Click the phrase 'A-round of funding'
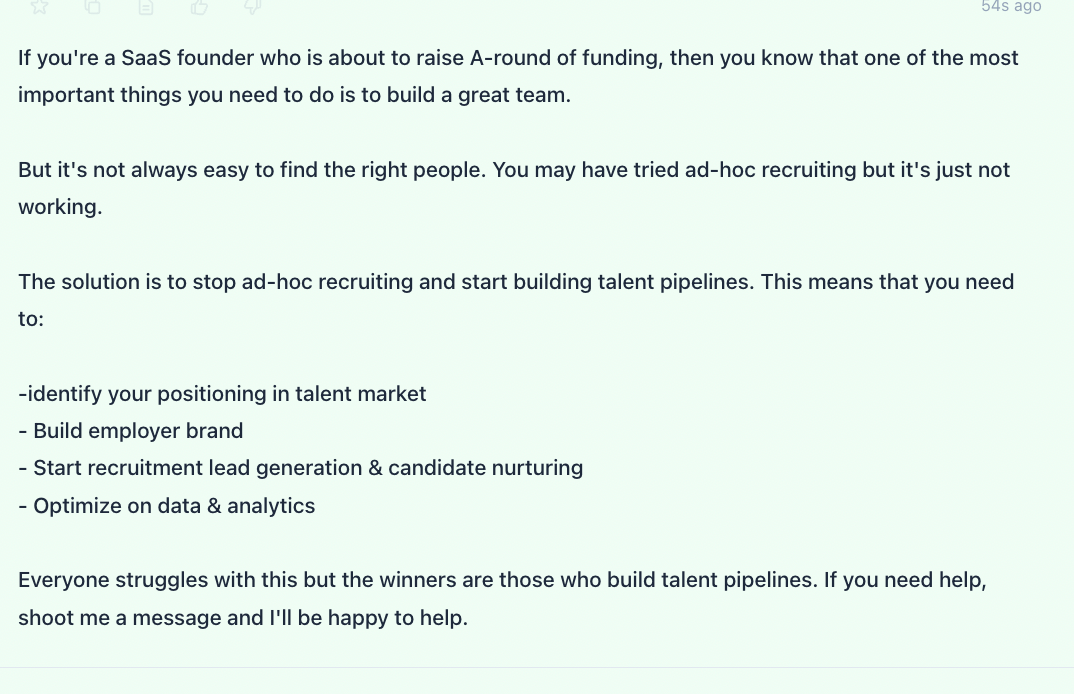 click(566, 58)
